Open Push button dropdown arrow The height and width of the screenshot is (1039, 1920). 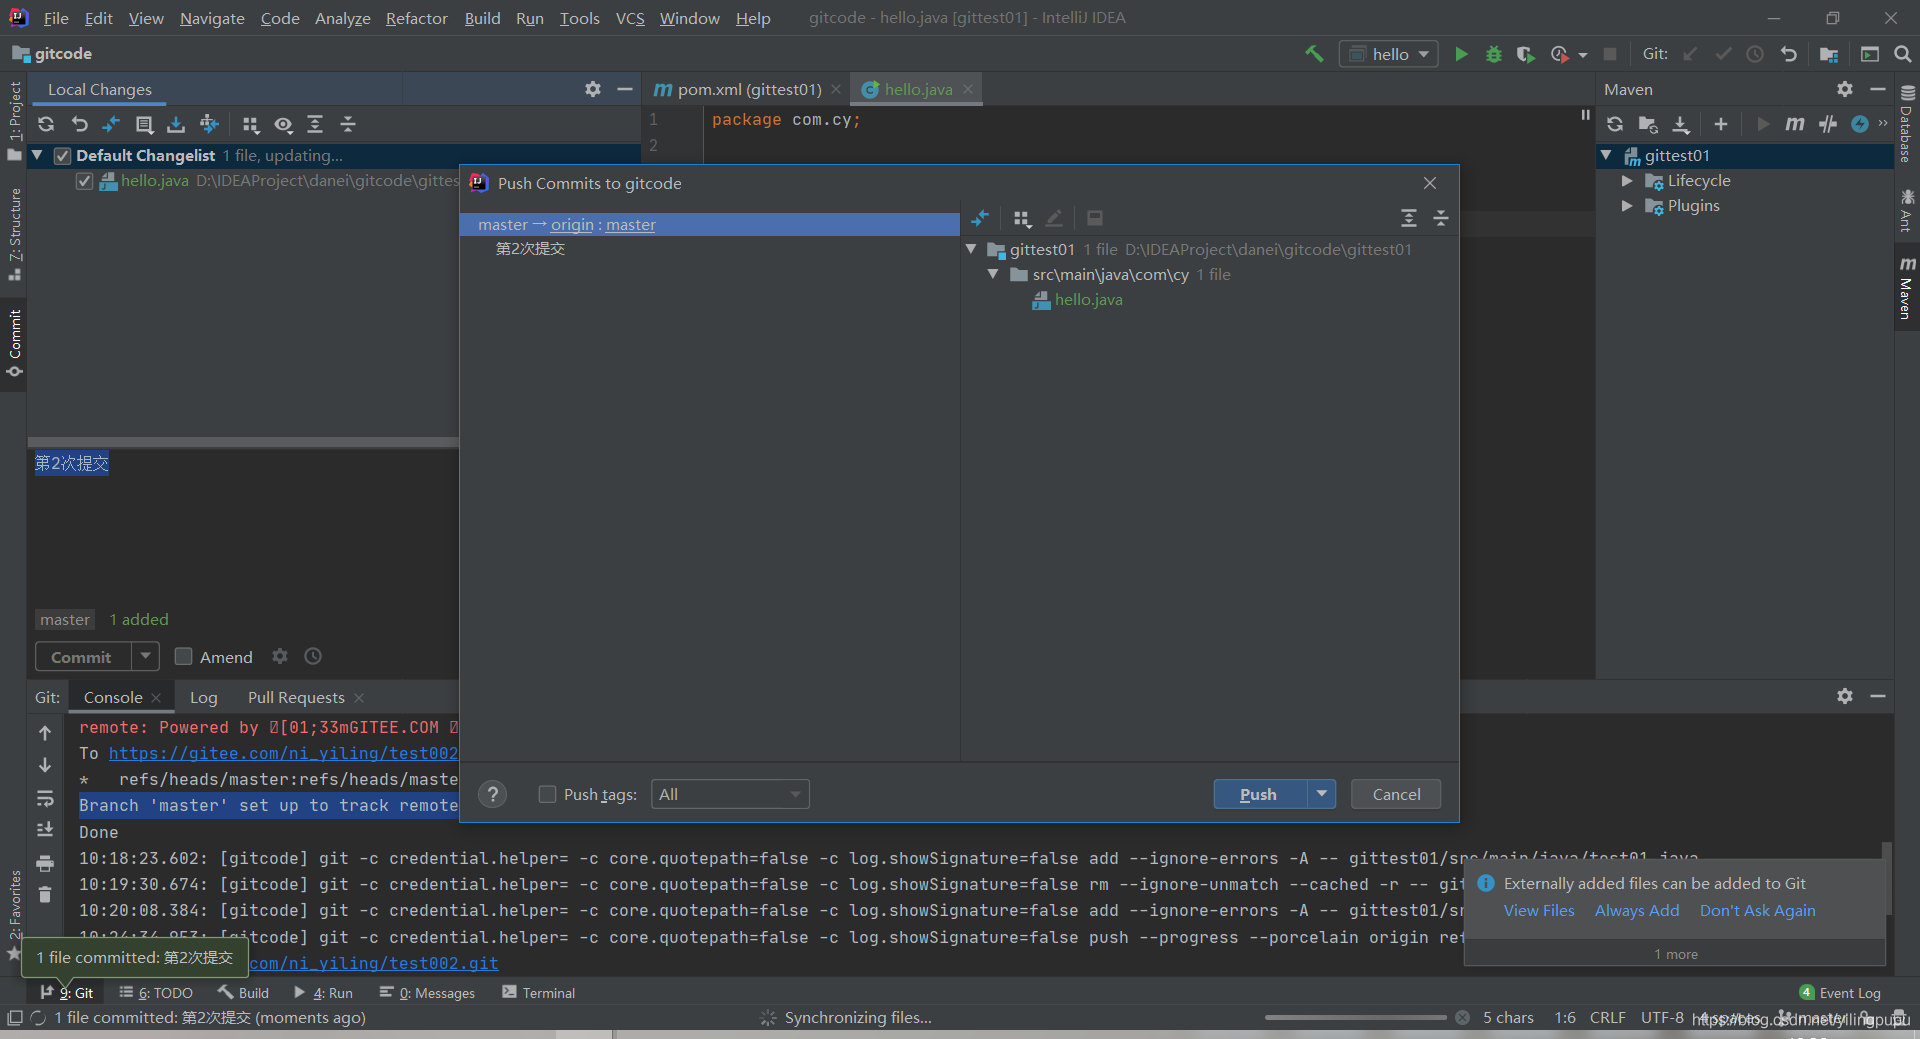coord(1322,794)
